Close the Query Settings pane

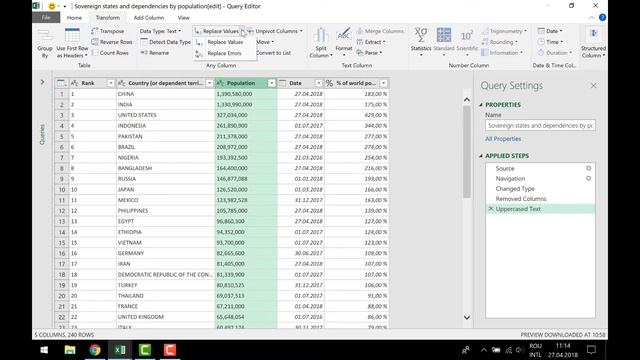[593, 86]
